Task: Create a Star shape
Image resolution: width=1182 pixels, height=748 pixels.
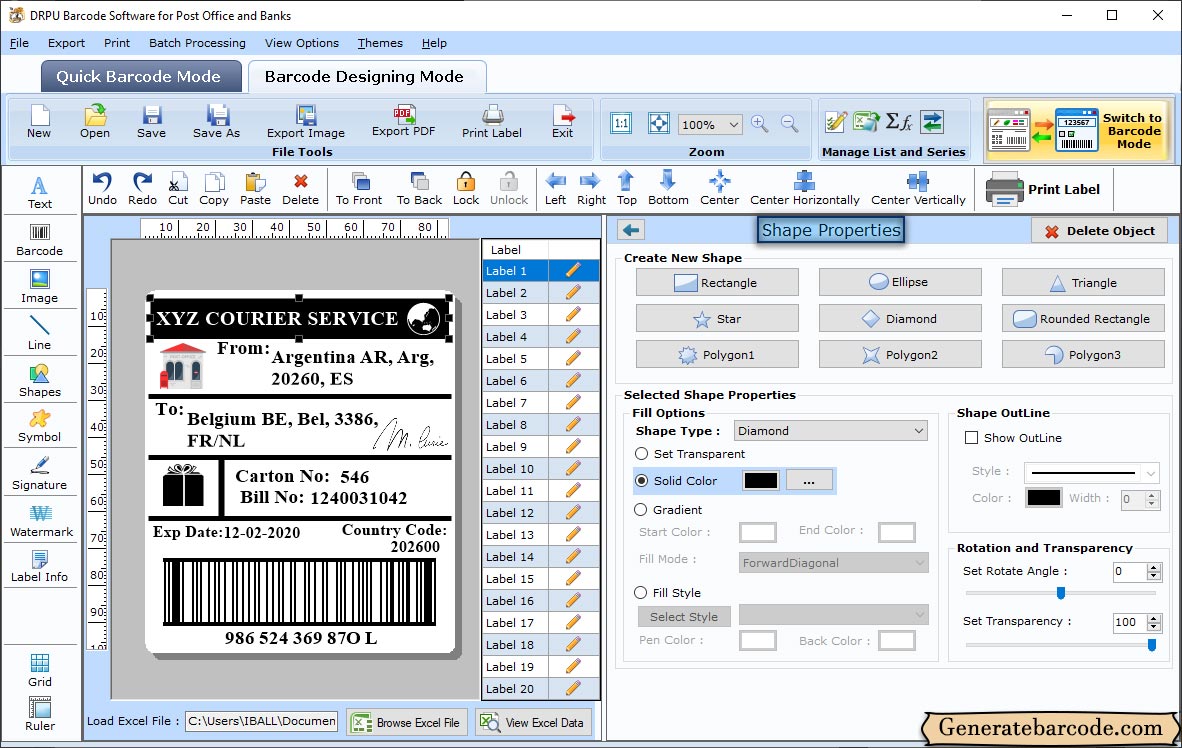Action: click(x=717, y=319)
